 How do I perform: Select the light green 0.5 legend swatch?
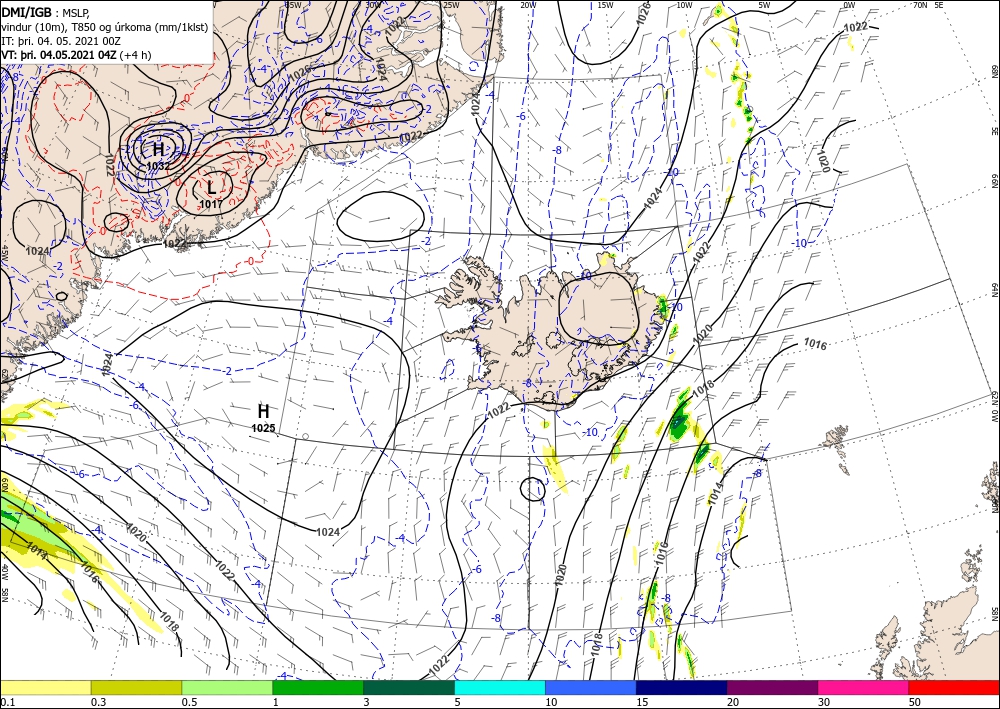click(227, 687)
